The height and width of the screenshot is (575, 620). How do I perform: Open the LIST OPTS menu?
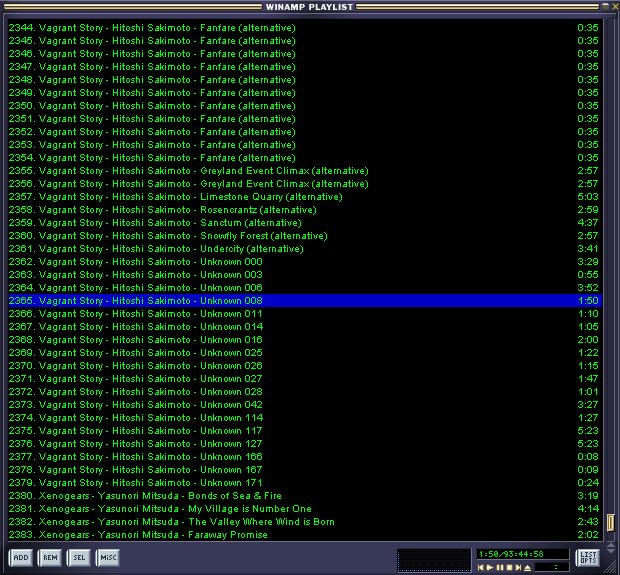588,557
